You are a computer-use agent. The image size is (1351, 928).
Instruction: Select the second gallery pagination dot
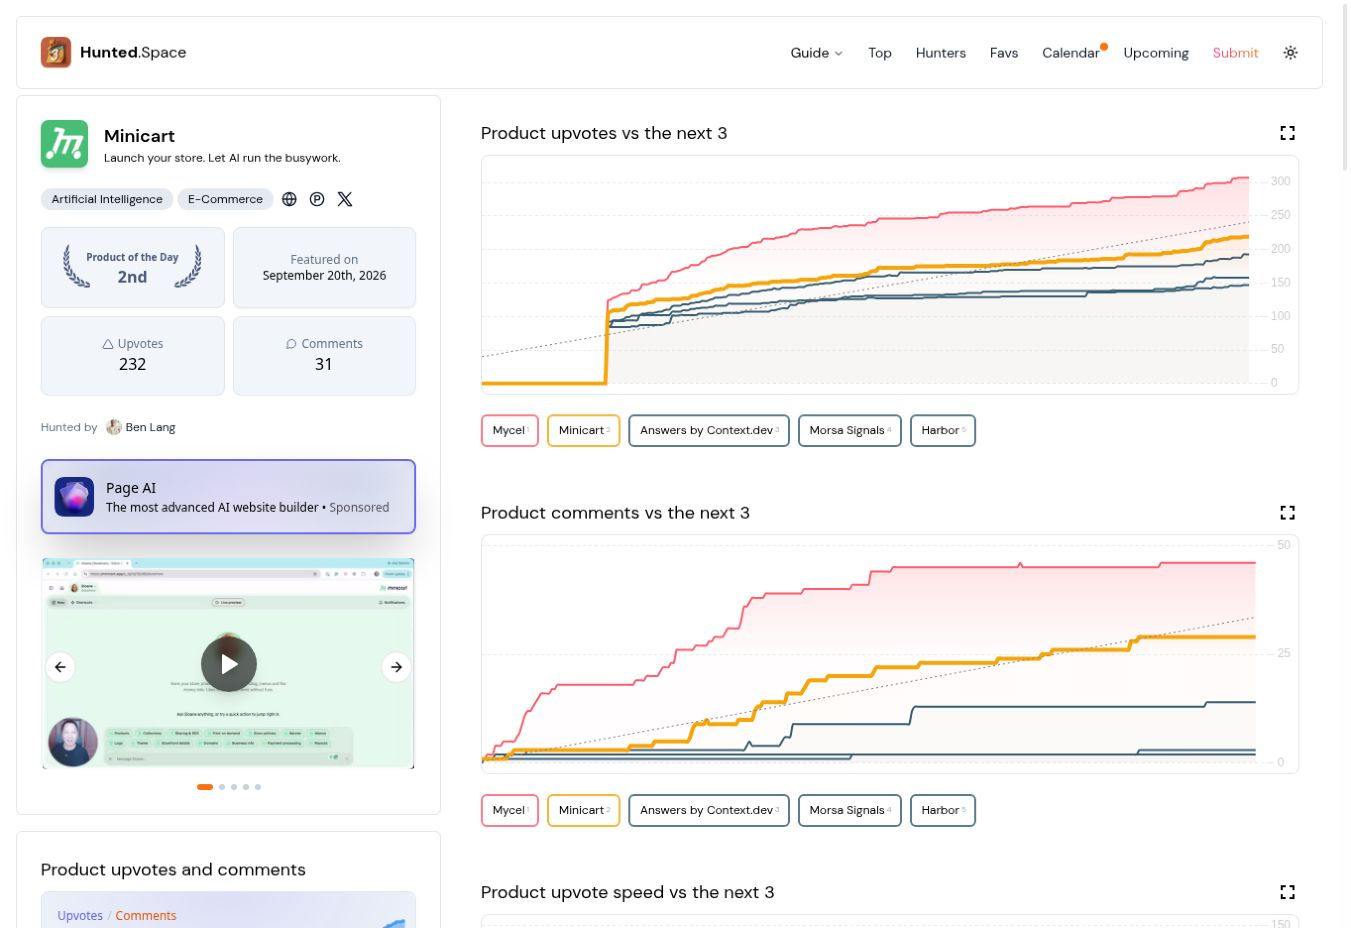222,787
